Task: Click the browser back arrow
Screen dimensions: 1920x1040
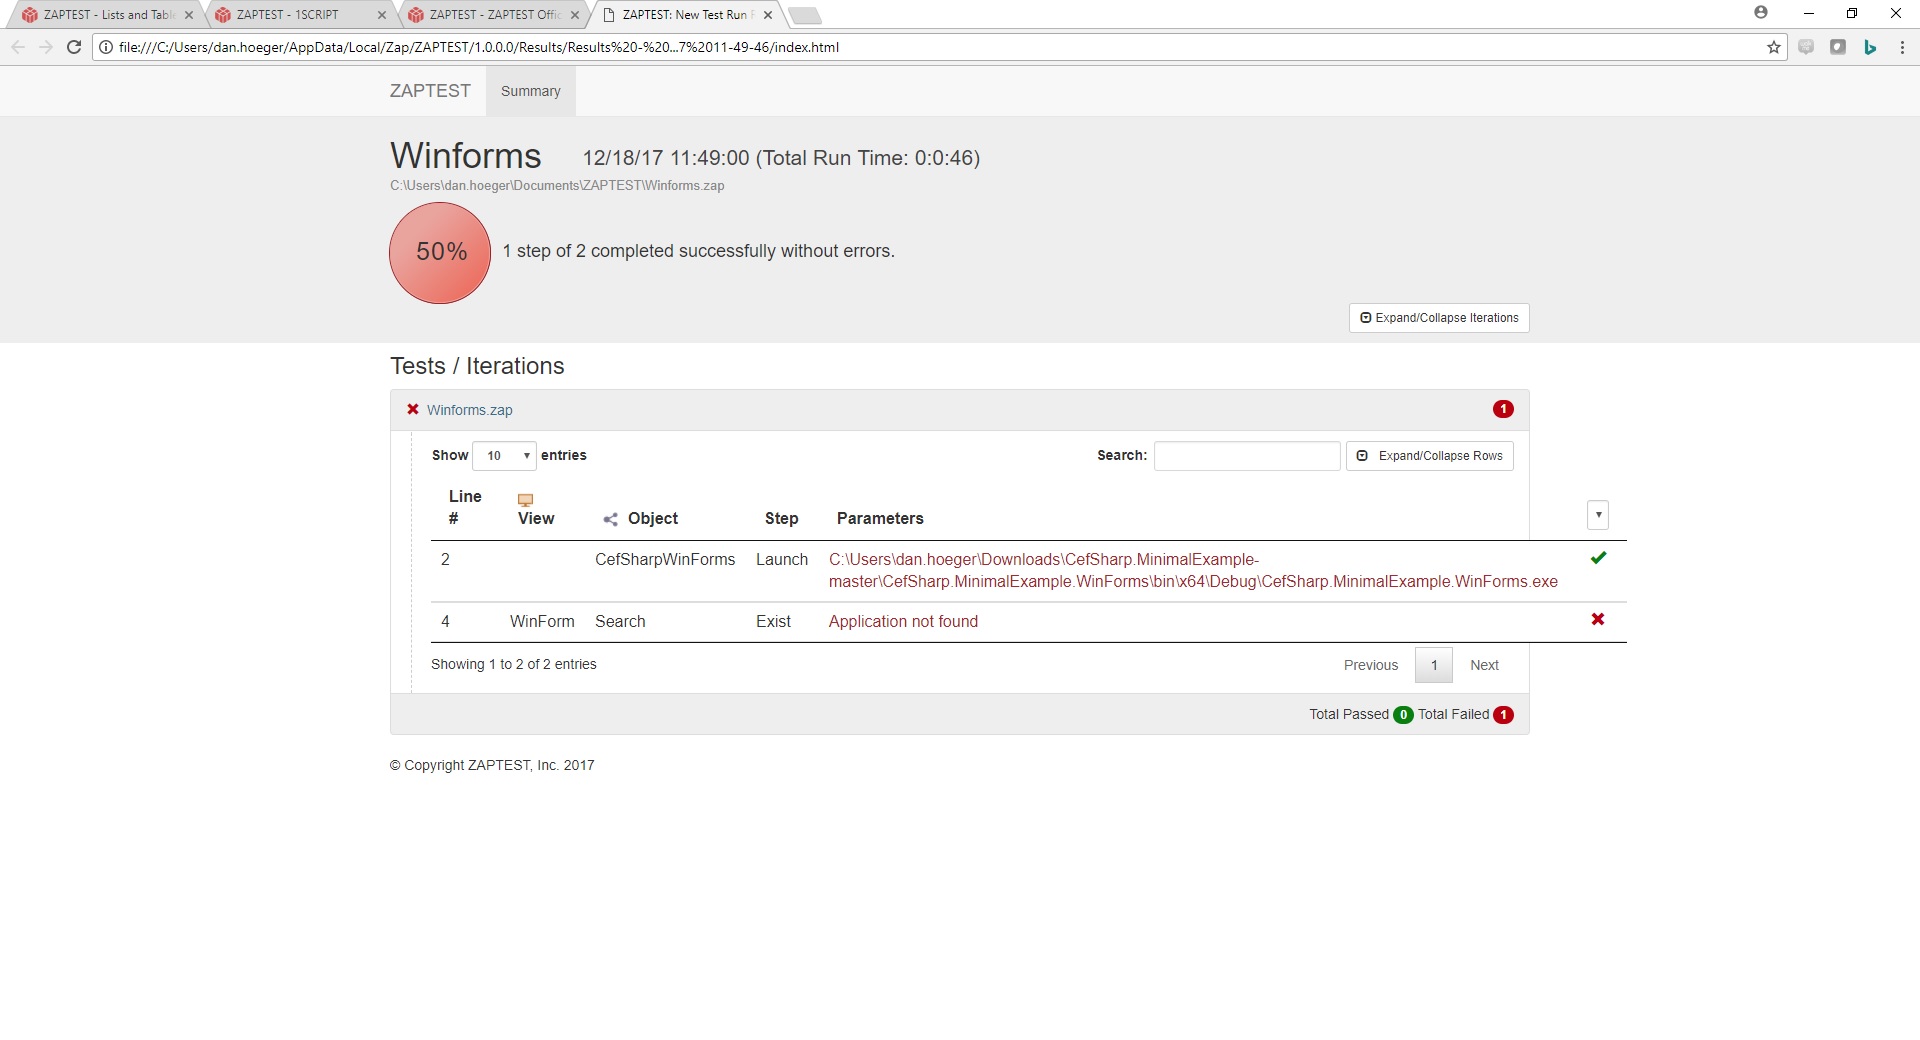Action: click(18, 47)
